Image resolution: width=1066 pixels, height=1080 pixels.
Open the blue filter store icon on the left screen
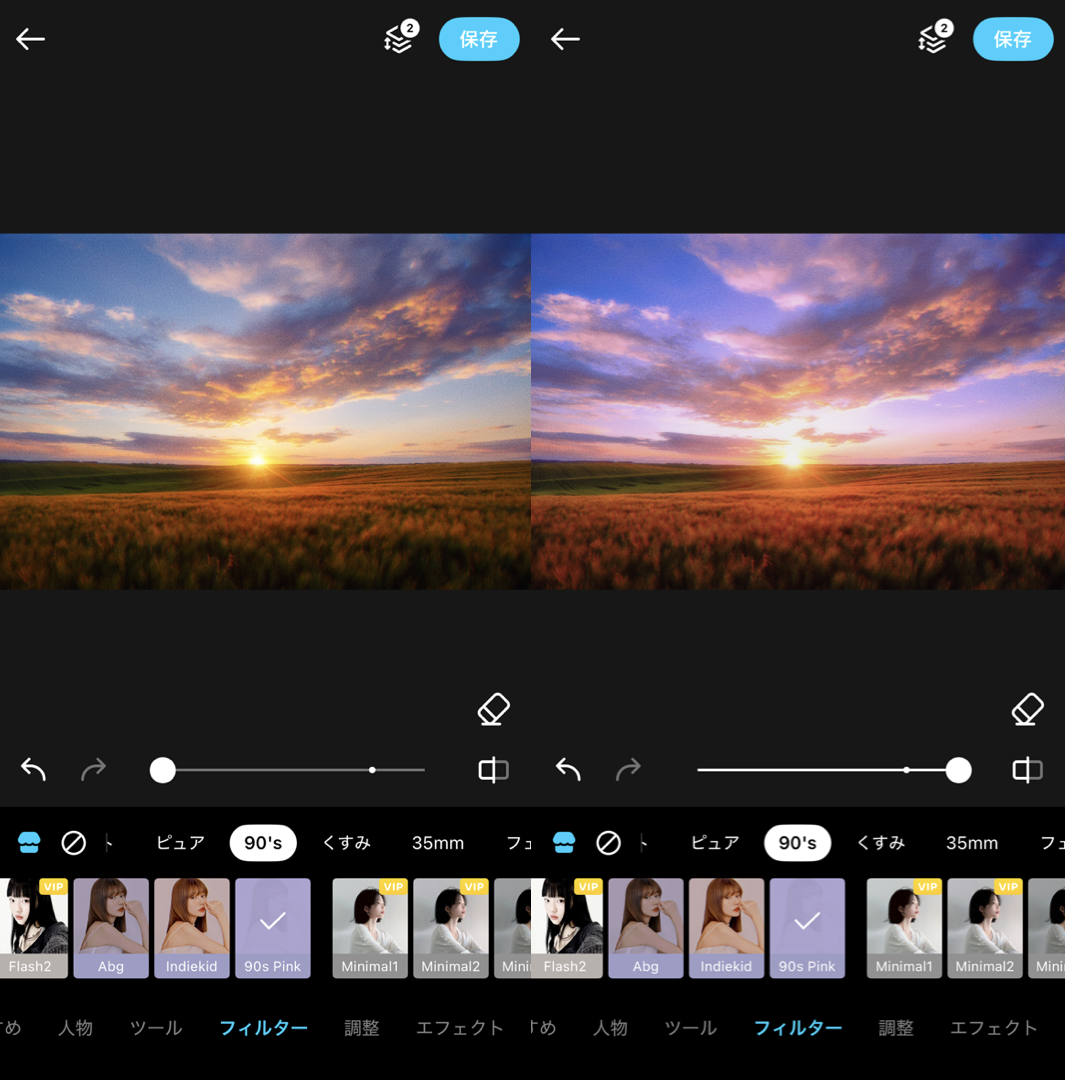[x=29, y=843]
